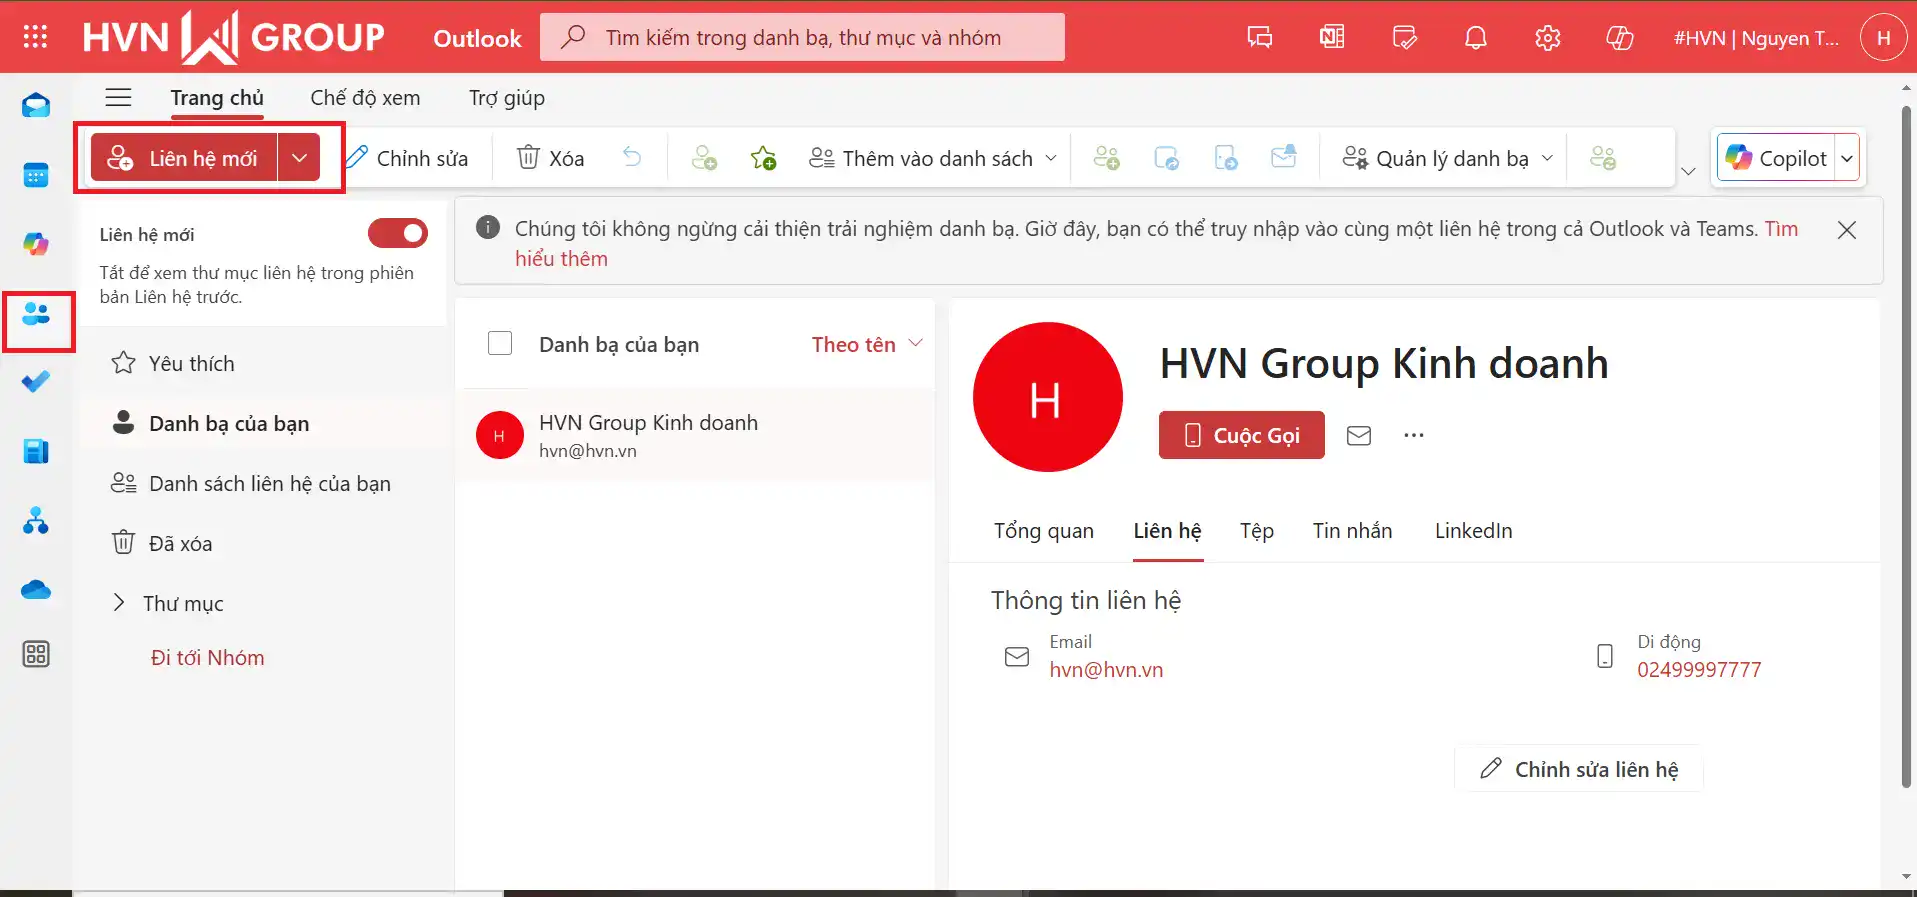Open the app launcher grid
1917x897 pixels.
click(35, 37)
